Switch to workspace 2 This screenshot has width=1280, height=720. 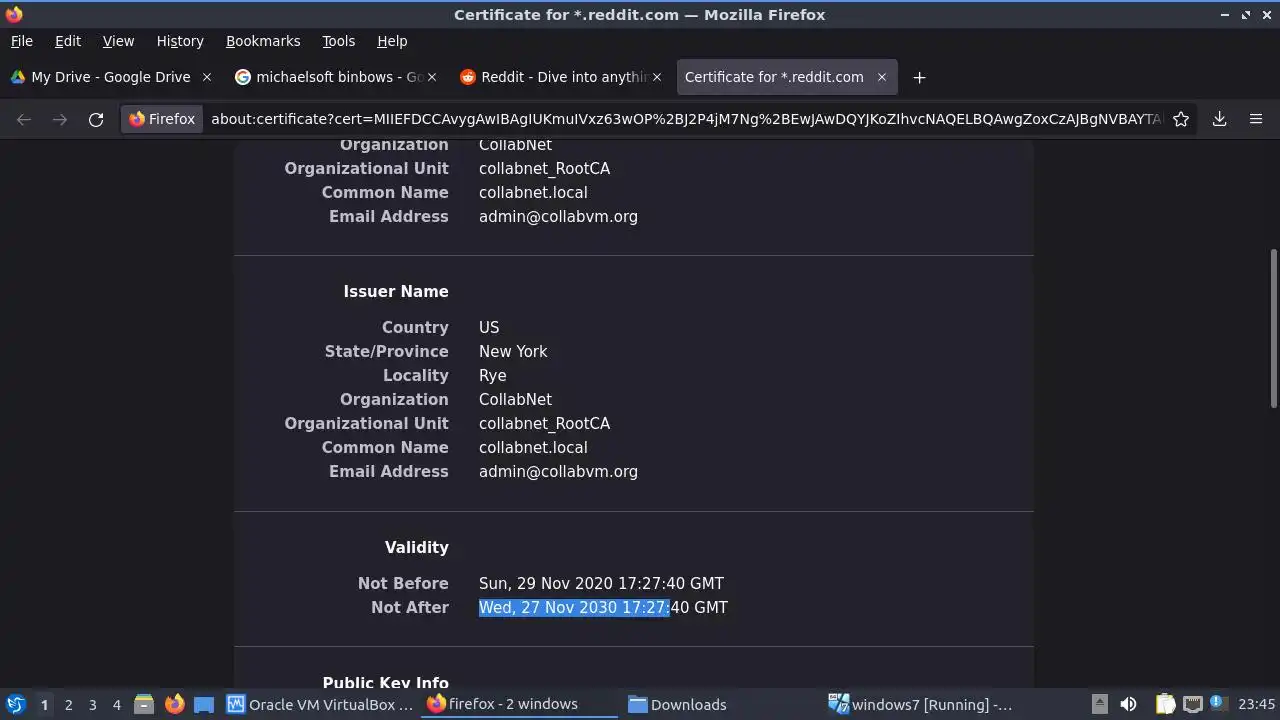click(68, 704)
